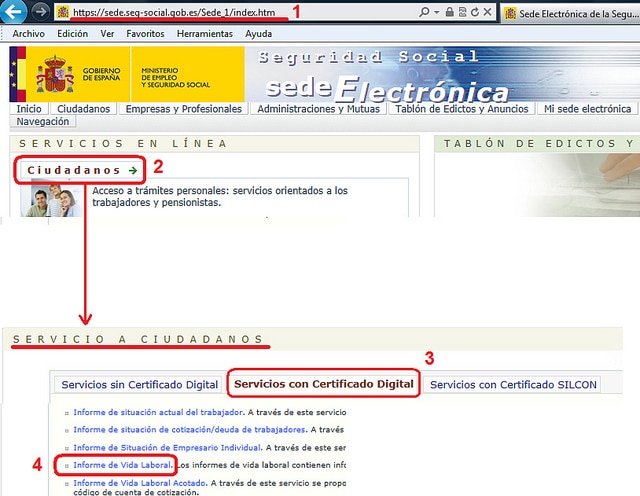Click the refresh page icon
Screen dimensions: 640x496
point(474,12)
